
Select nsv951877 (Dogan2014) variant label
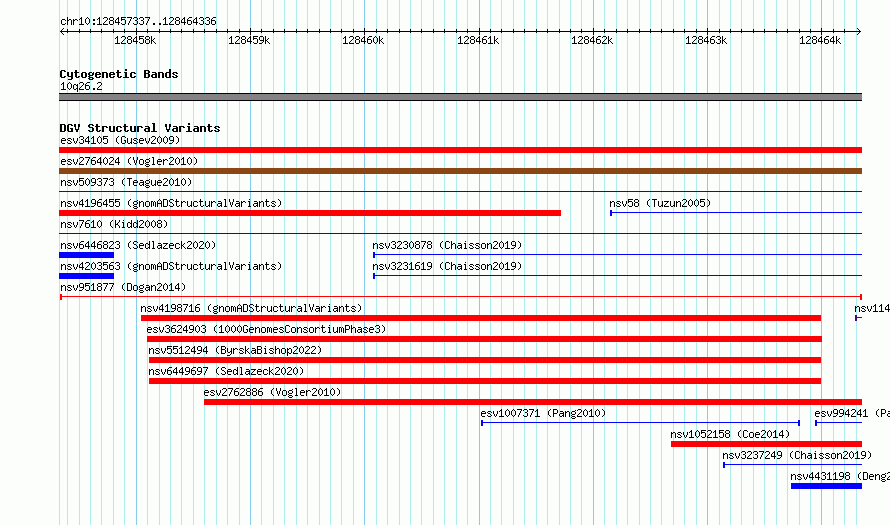[123, 287]
